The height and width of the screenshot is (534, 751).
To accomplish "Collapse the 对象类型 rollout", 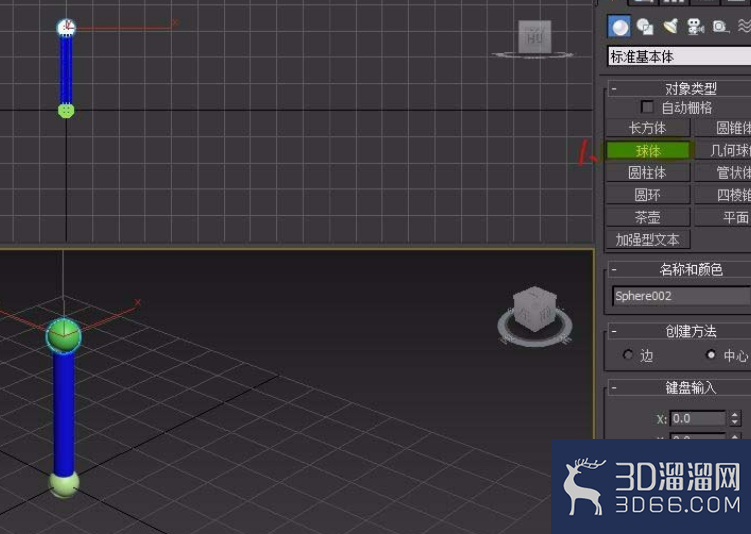I will [614, 89].
